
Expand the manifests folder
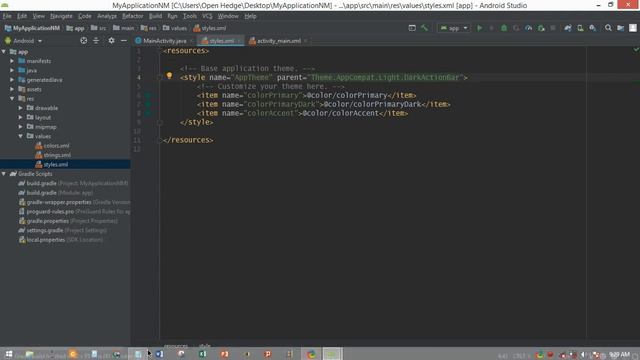point(12,61)
